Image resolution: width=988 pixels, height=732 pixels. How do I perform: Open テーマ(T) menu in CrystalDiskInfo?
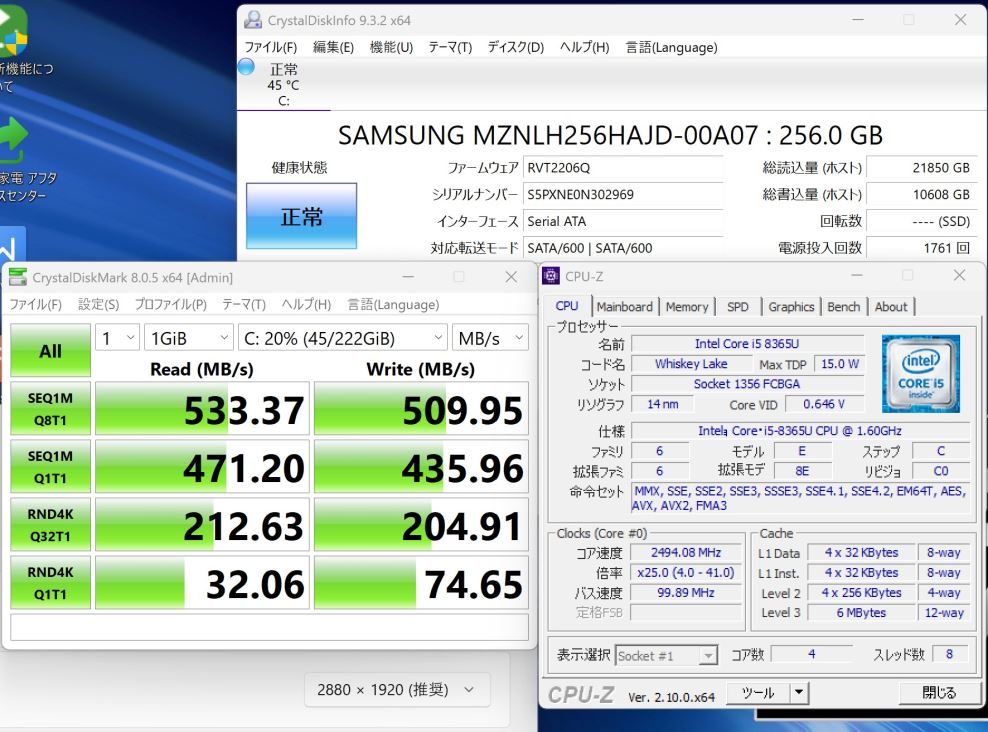450,47
